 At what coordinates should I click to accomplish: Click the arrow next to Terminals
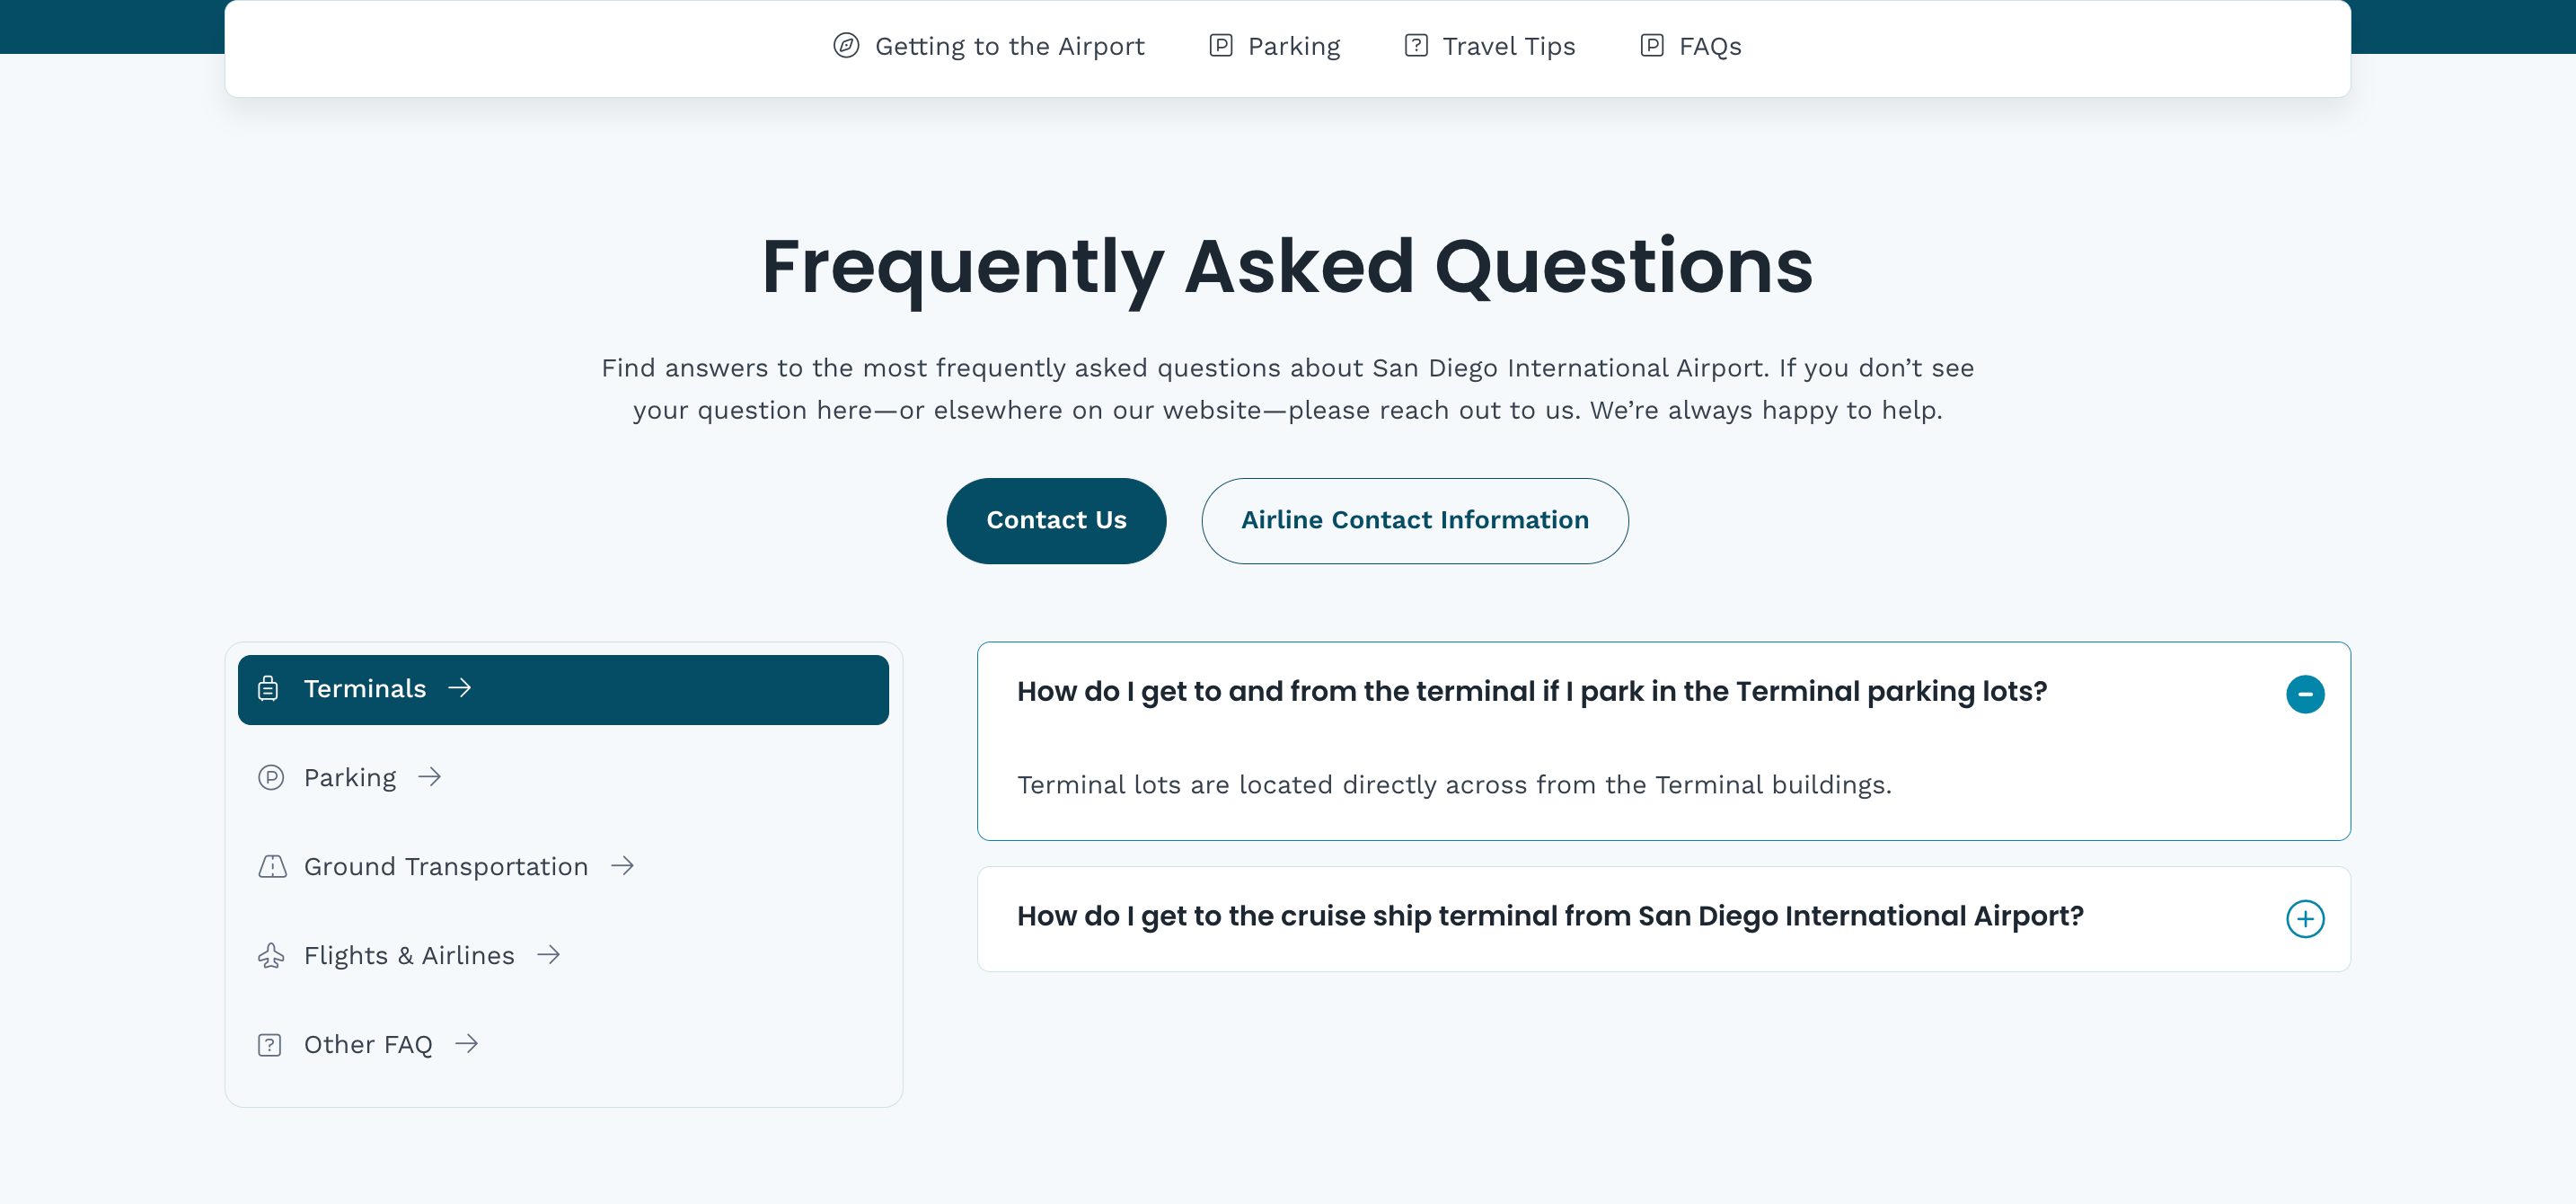(461, 689)
